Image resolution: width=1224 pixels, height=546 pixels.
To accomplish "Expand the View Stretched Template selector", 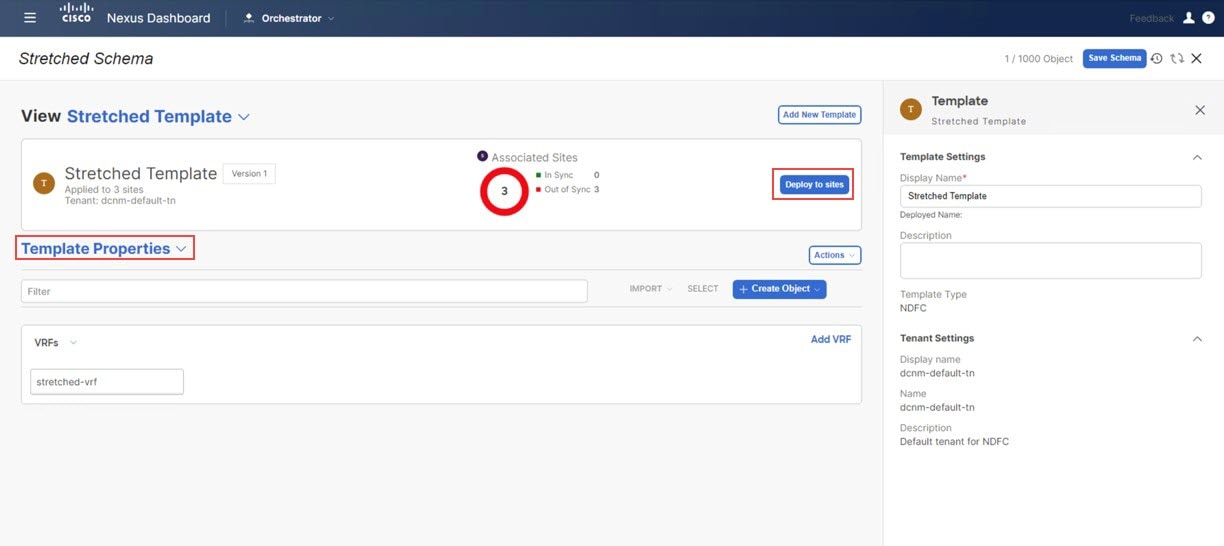I will point(158,117).
